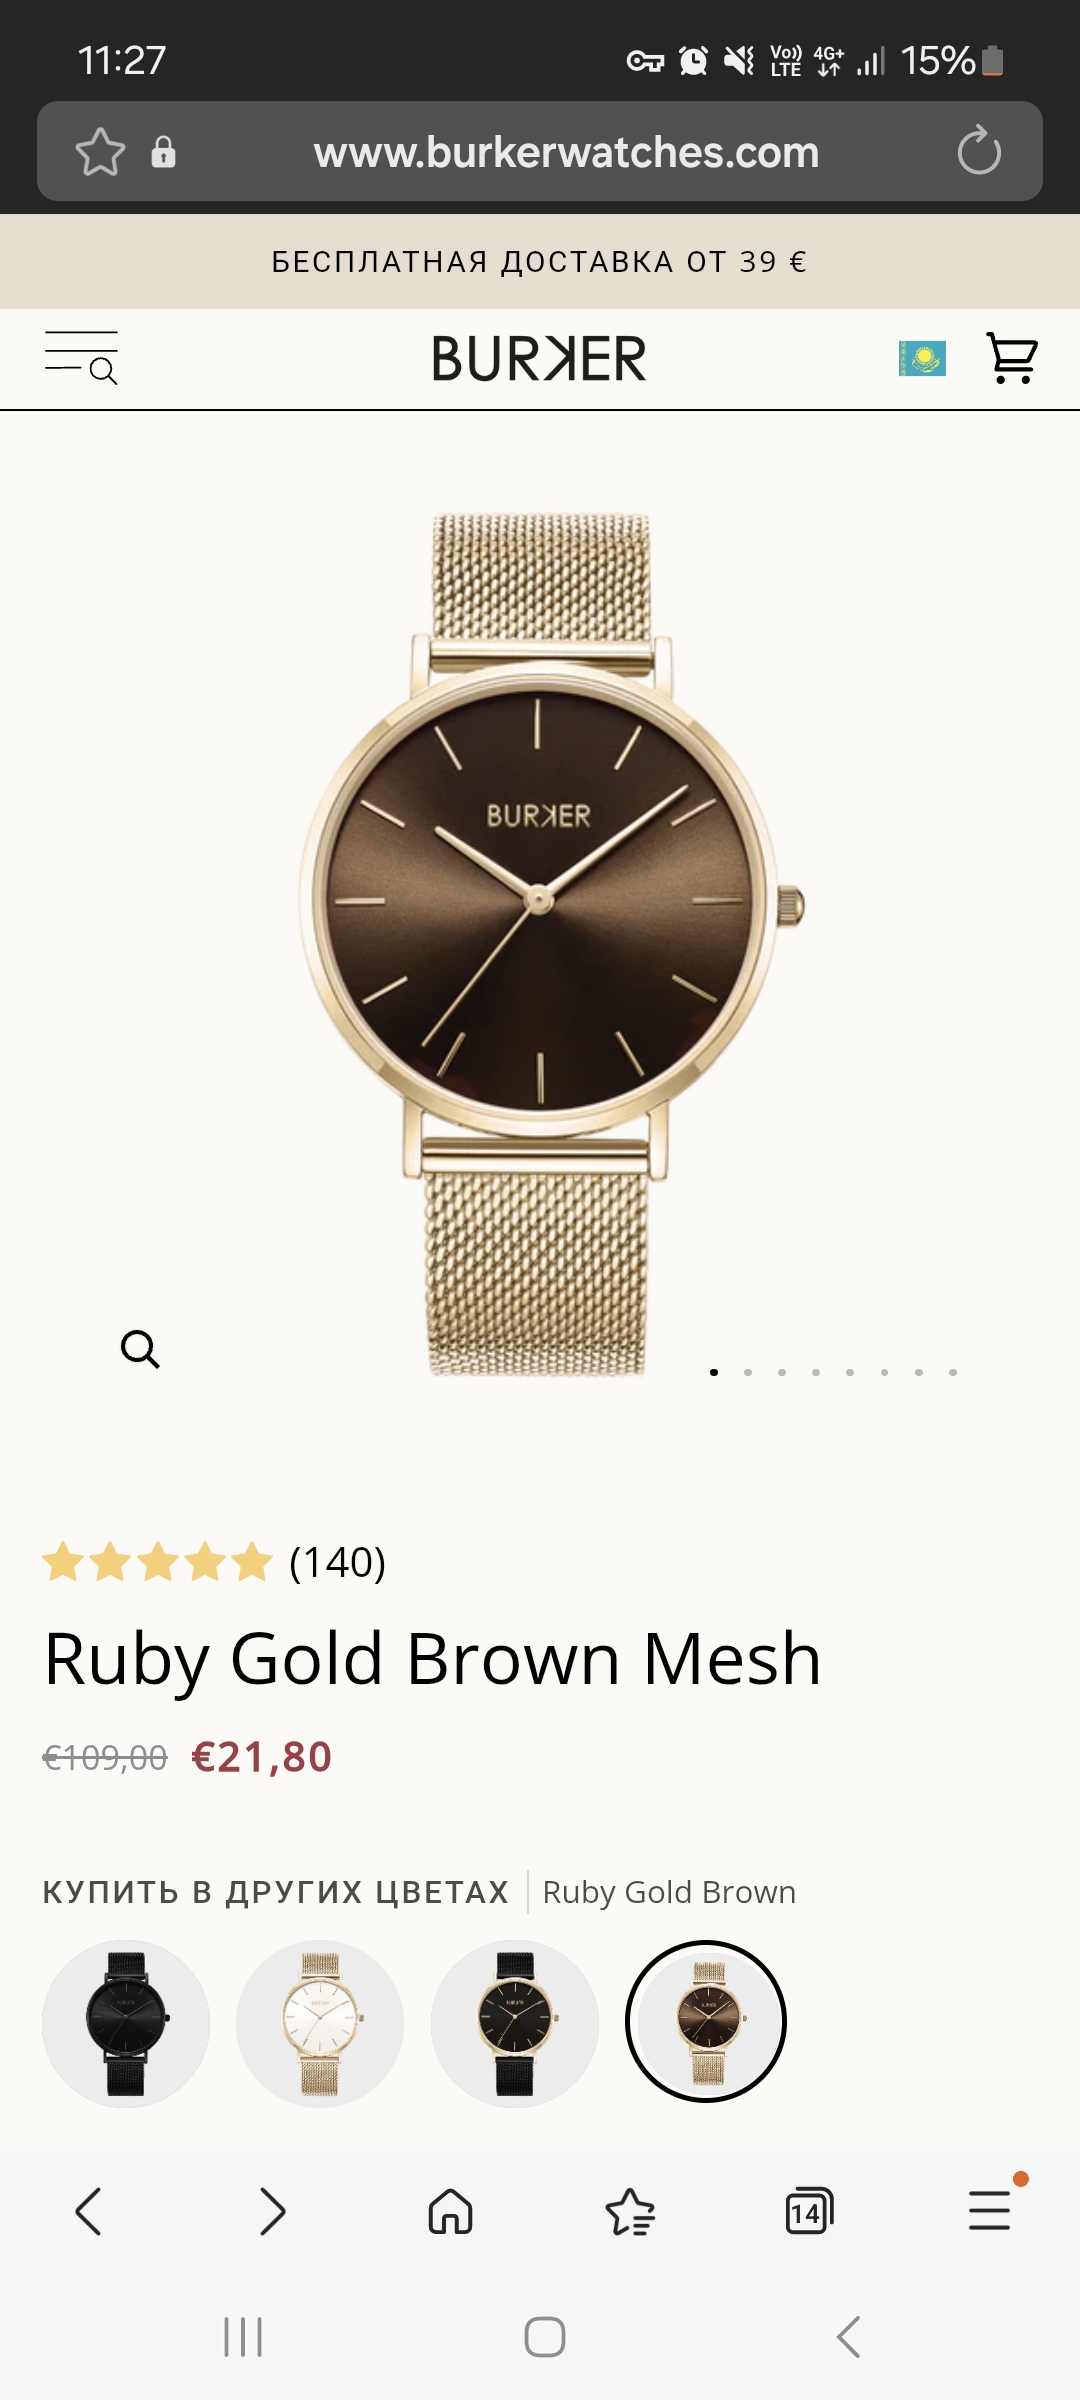
Task: Select the white dial gold mesh swatch
Action: tap(320, 2024)
